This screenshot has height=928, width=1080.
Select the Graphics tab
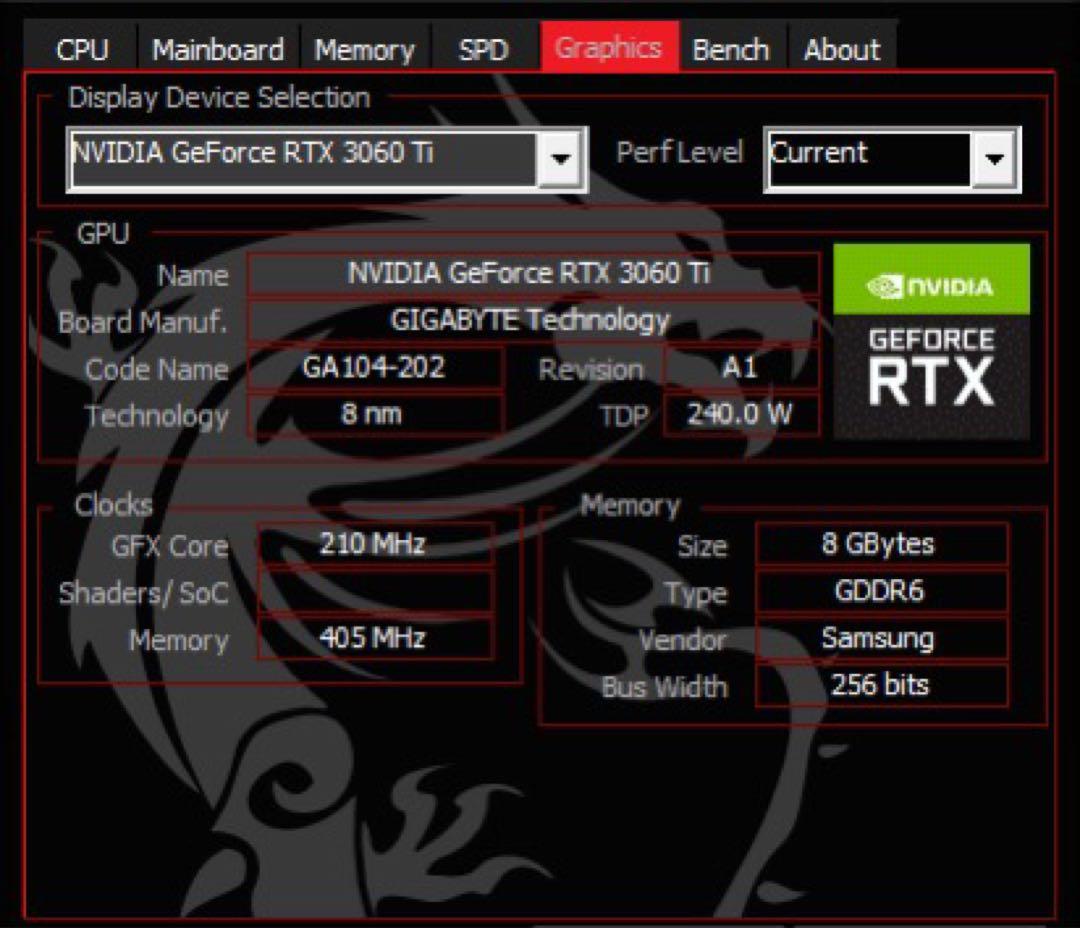[610, 45]
